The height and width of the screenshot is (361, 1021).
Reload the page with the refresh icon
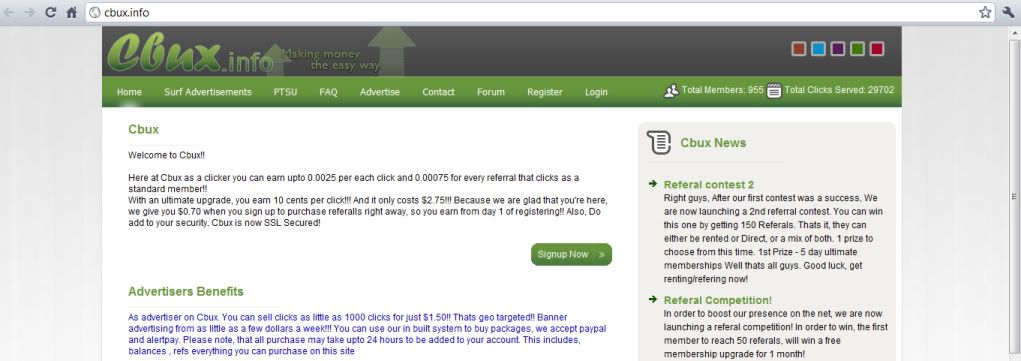tap(51, 12)
